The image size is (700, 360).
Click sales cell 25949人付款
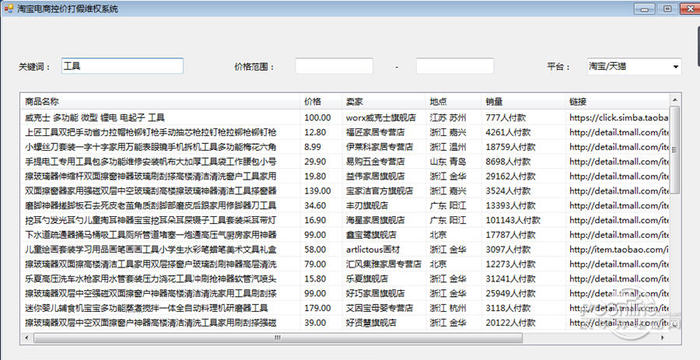(511, 293)
